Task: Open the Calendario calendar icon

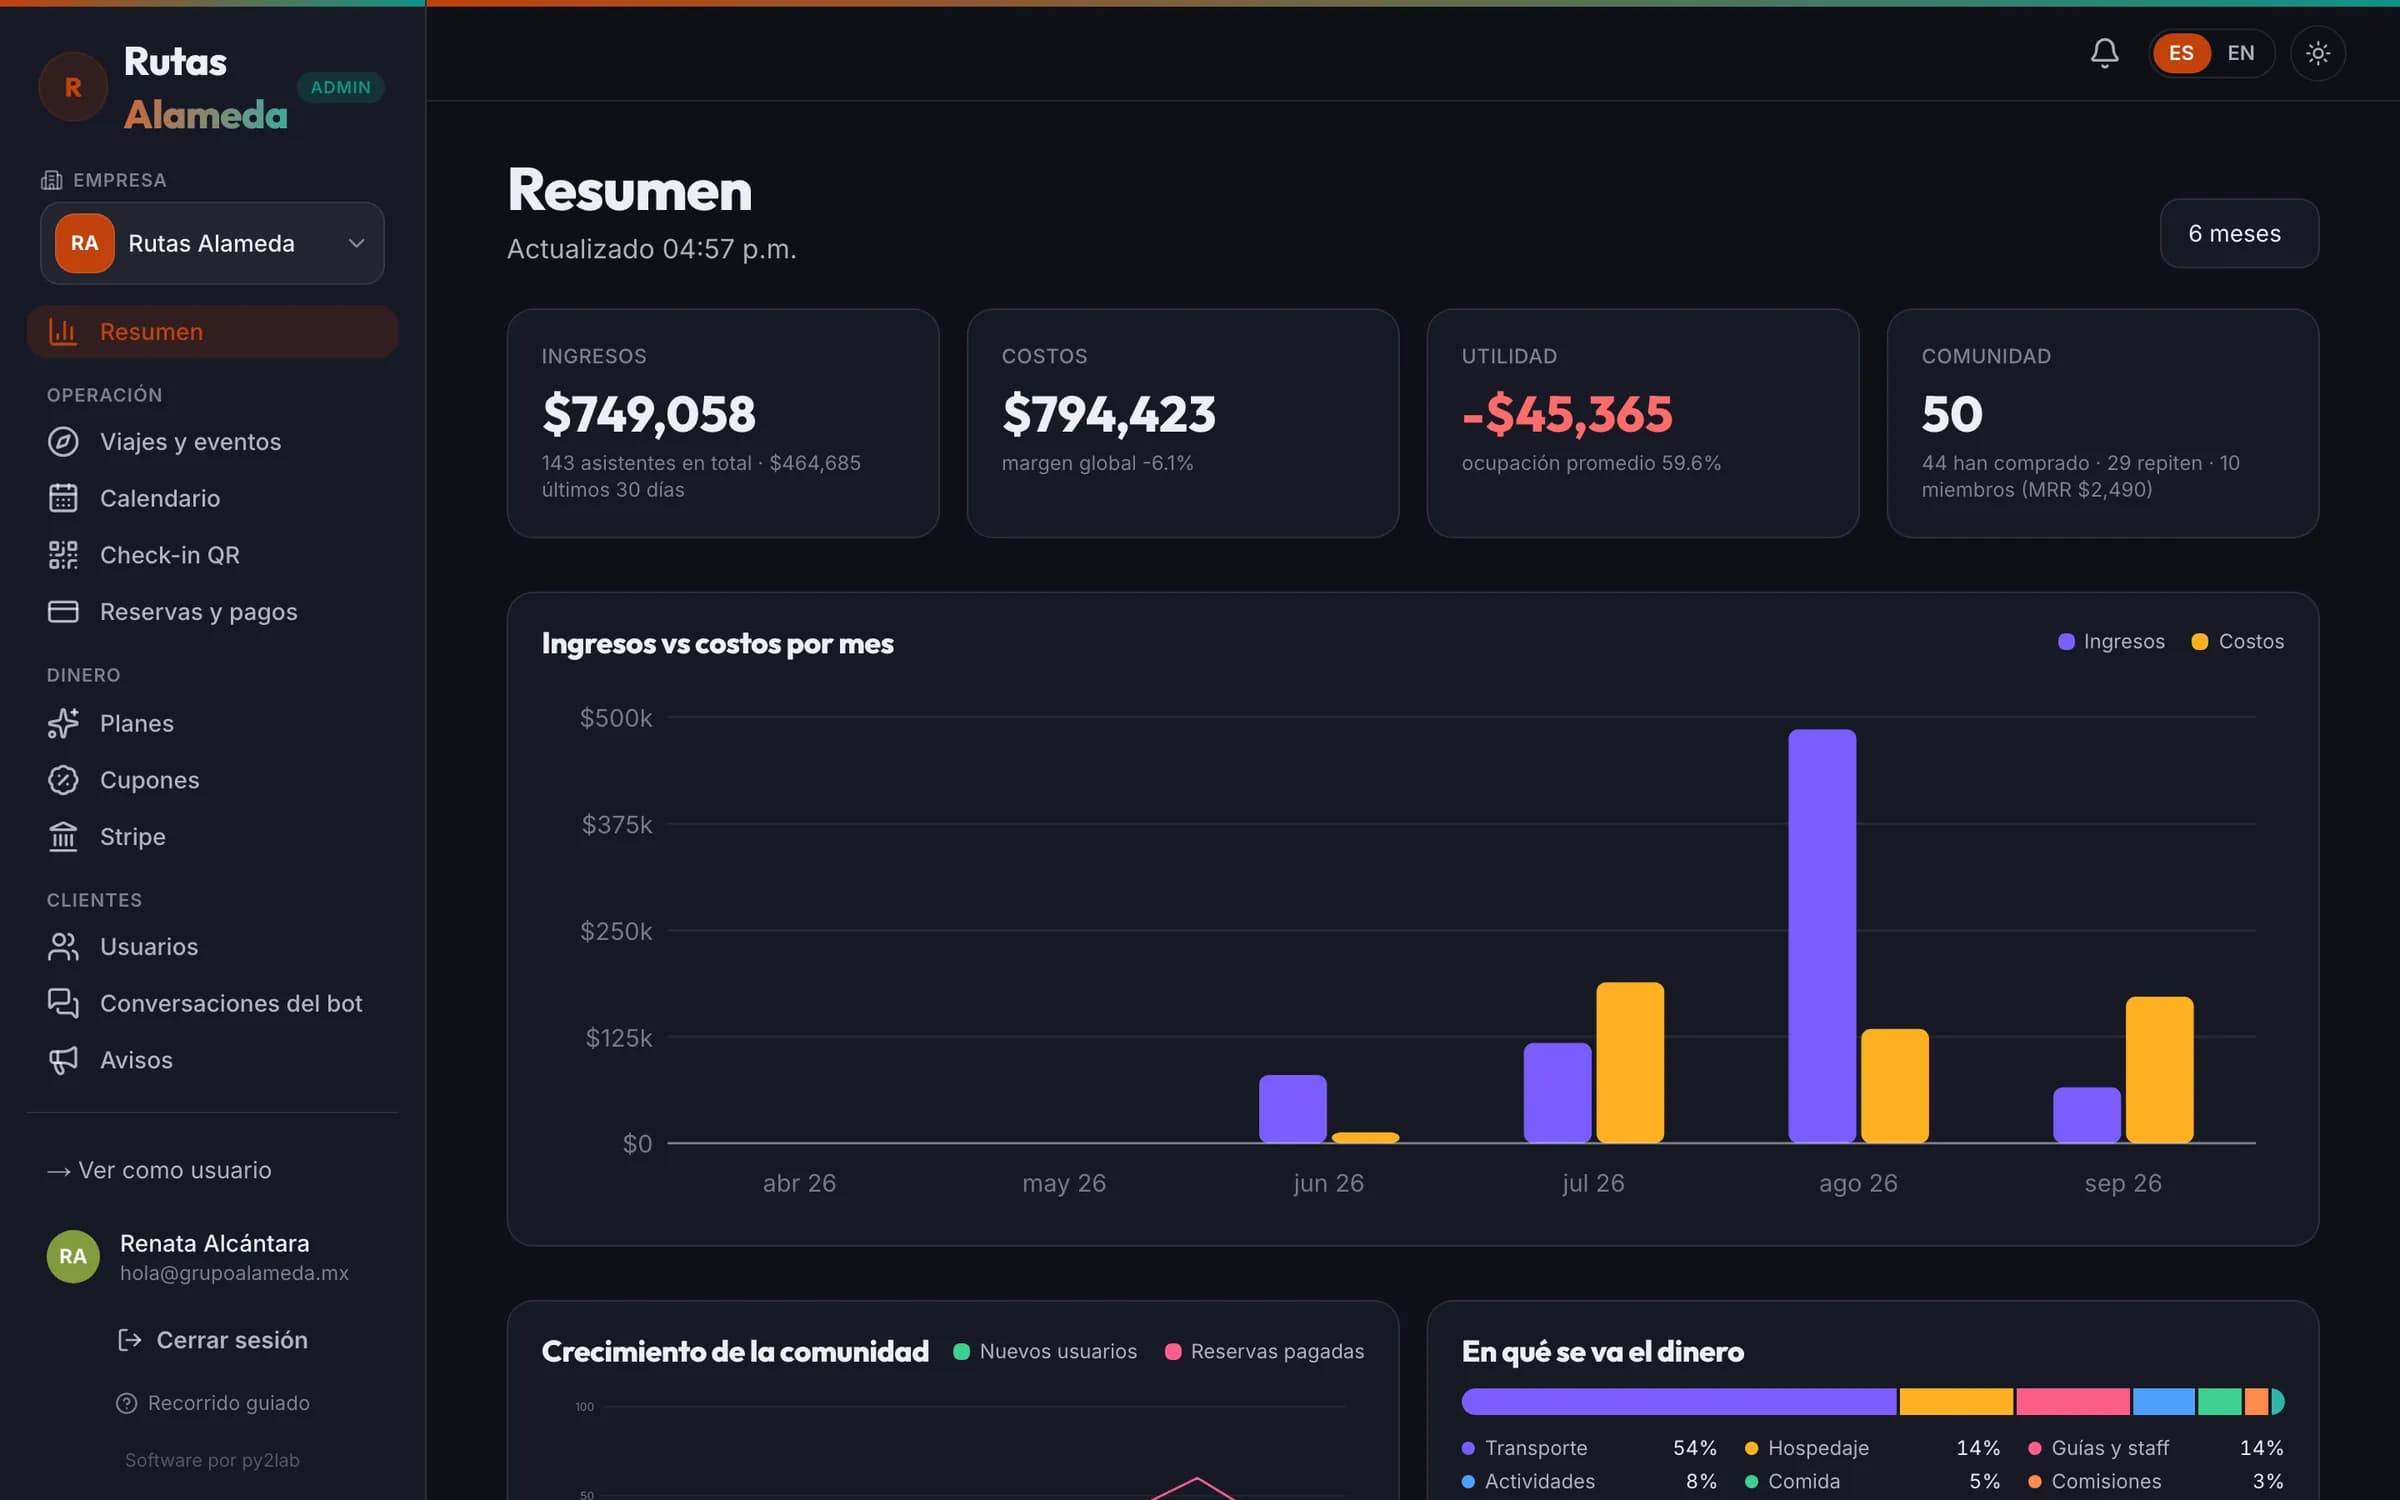Action: tap(63, 498)
